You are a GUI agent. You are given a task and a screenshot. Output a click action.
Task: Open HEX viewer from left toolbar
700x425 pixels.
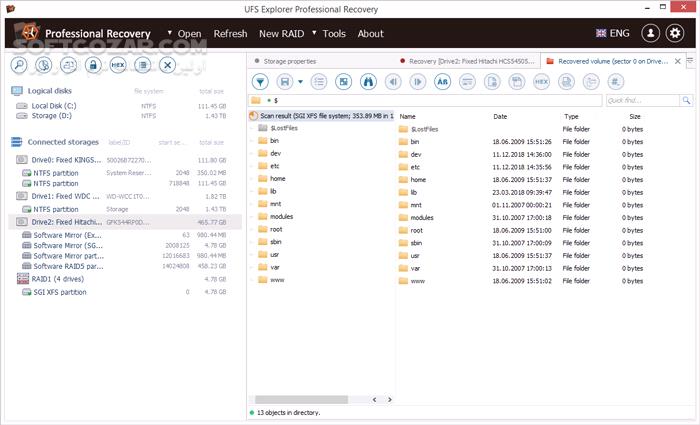tap(118, 65)
